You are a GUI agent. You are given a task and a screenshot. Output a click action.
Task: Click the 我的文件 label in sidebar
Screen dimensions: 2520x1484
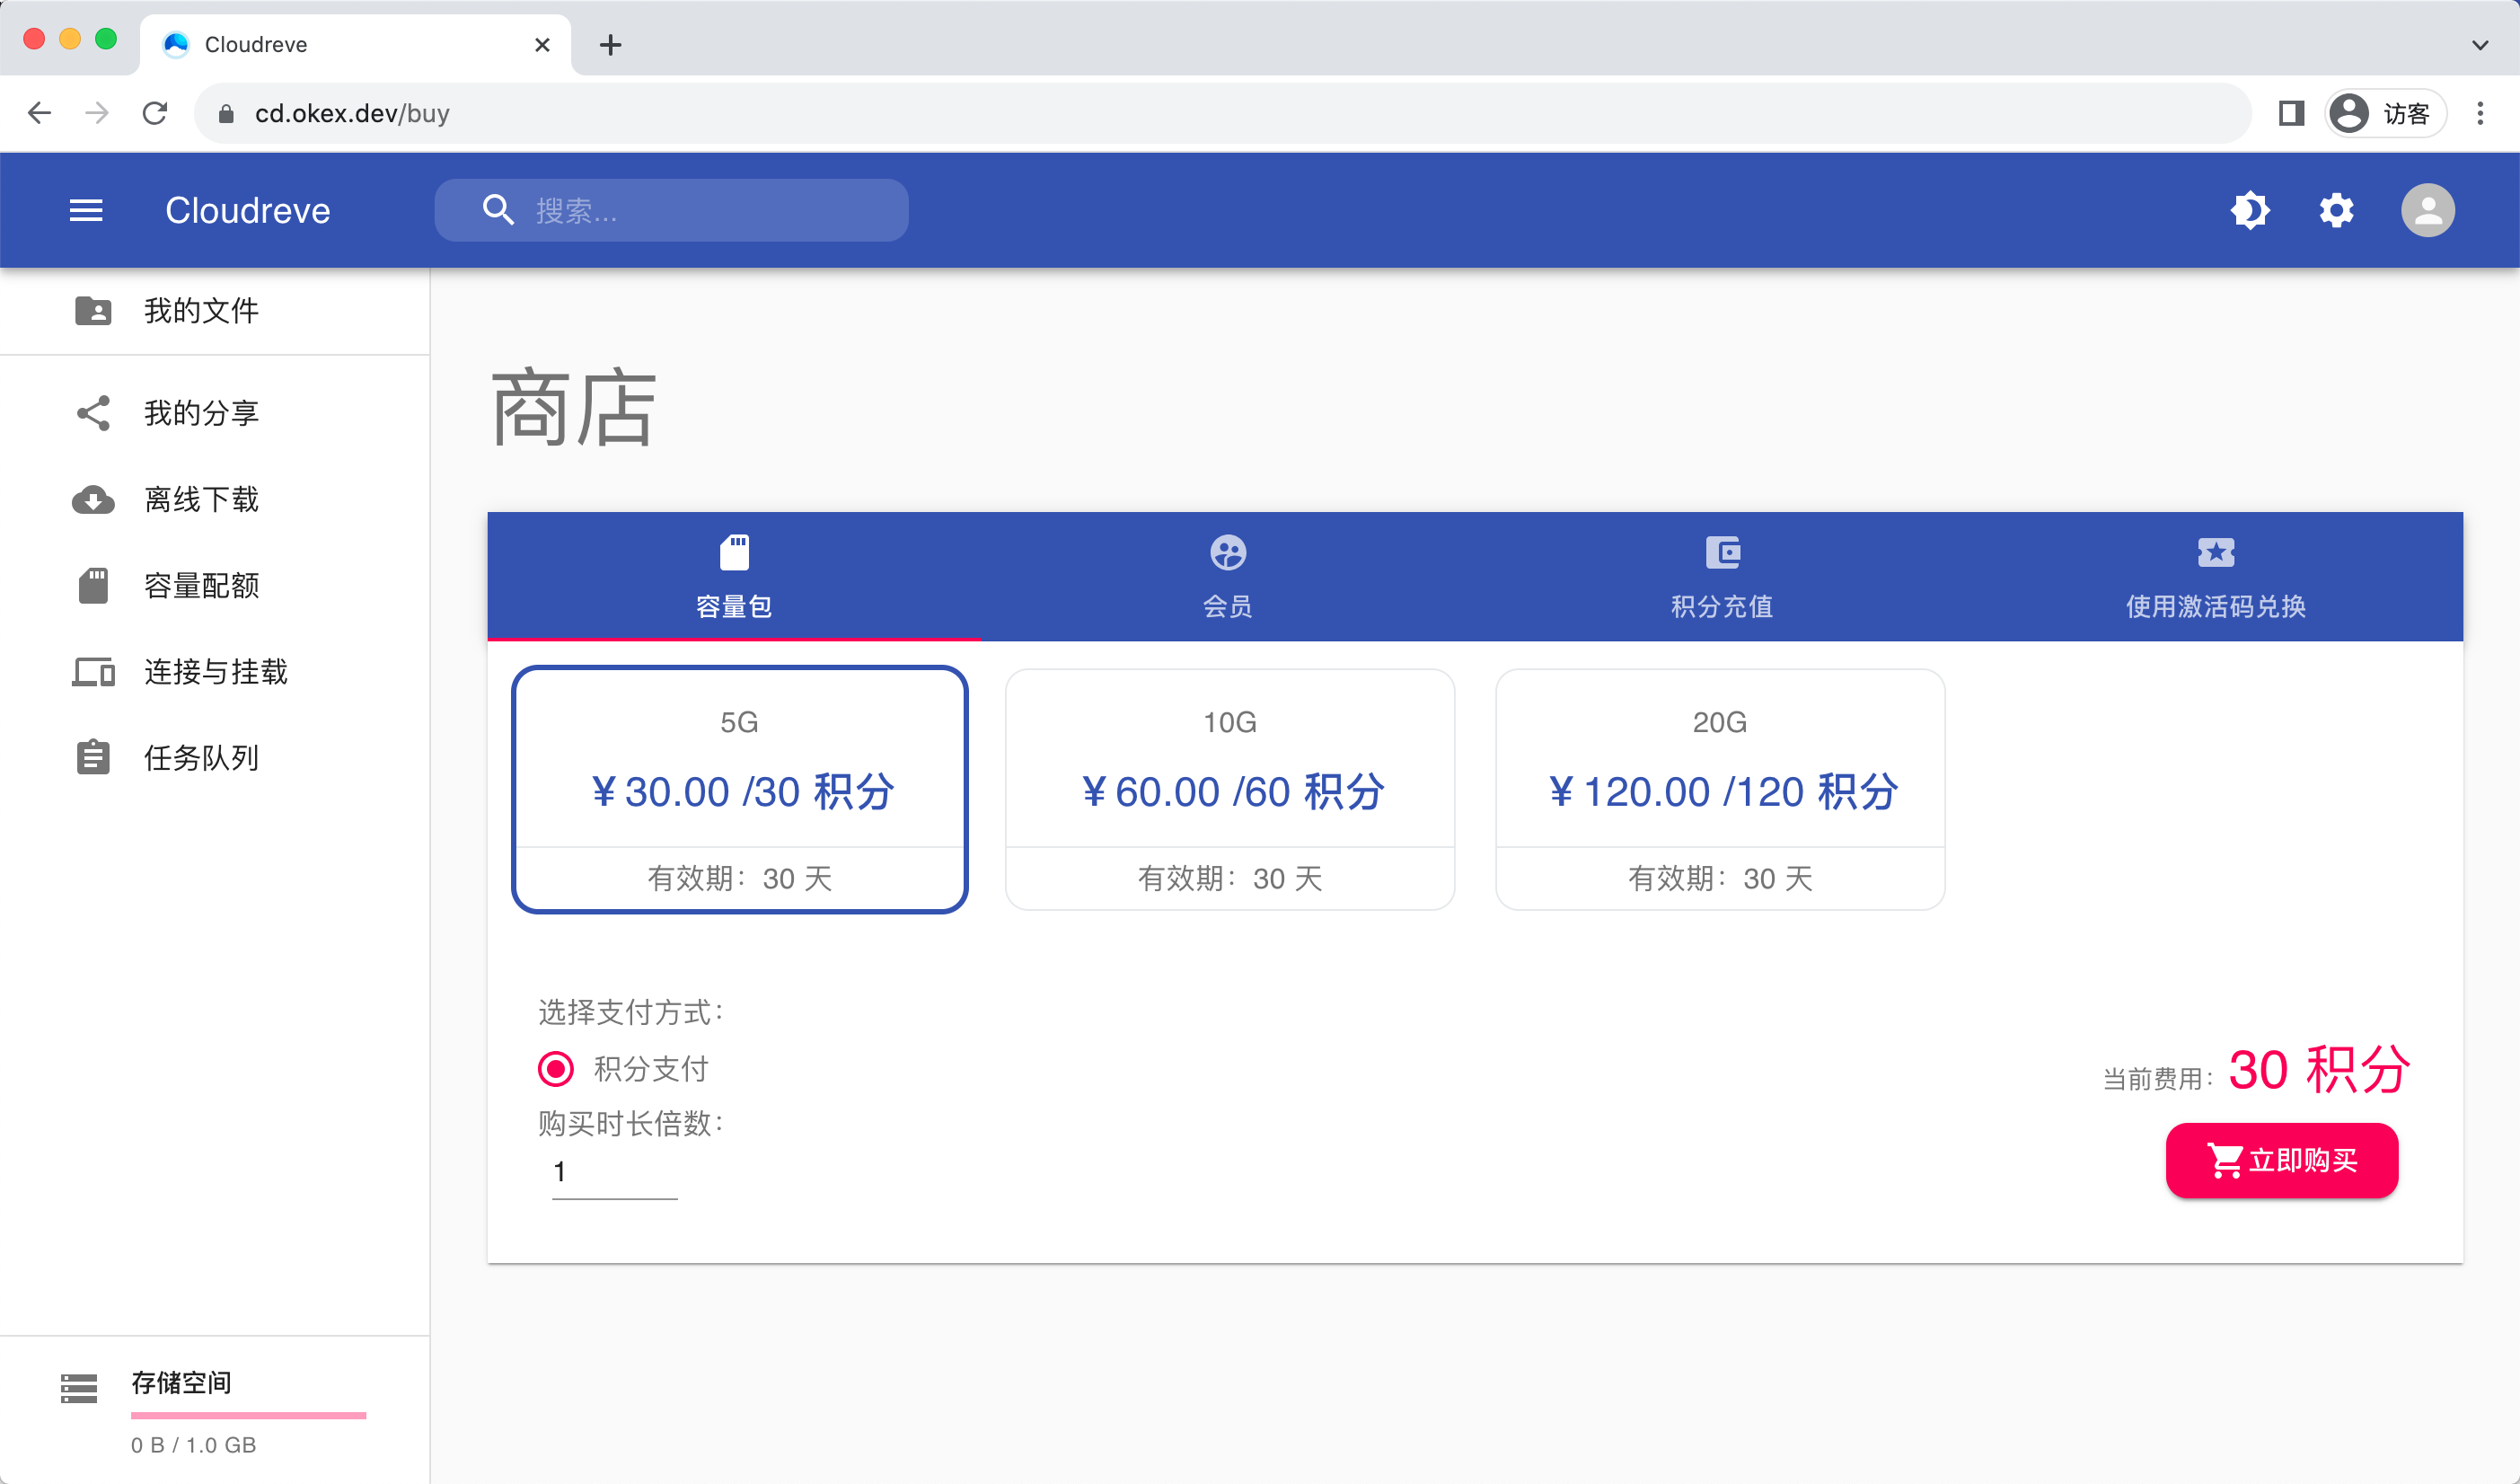point(201,311)
